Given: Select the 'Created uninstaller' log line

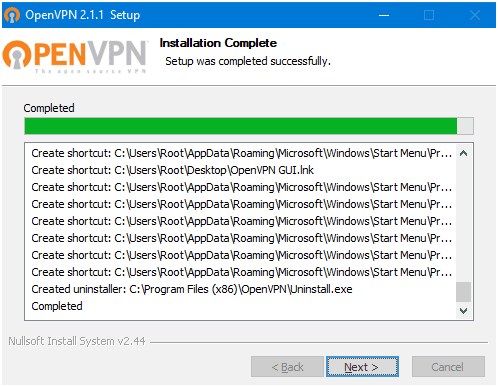Looking at the screenshot, I should click(192, 289).
